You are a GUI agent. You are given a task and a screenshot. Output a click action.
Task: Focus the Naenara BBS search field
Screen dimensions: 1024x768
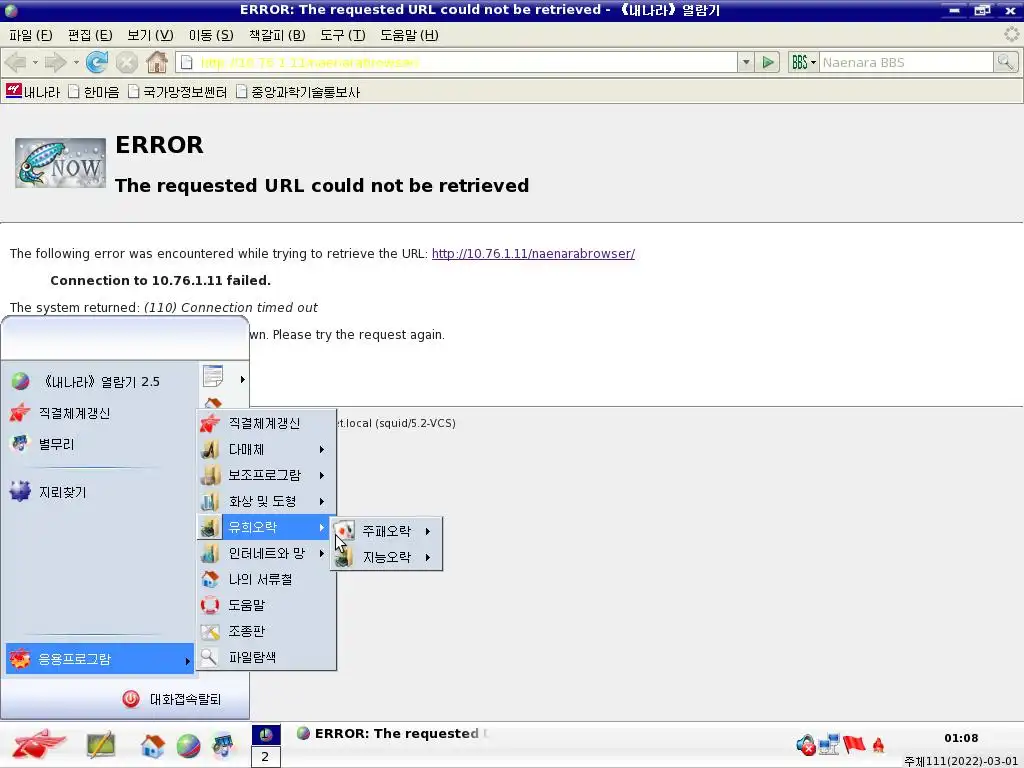point(906,63)
